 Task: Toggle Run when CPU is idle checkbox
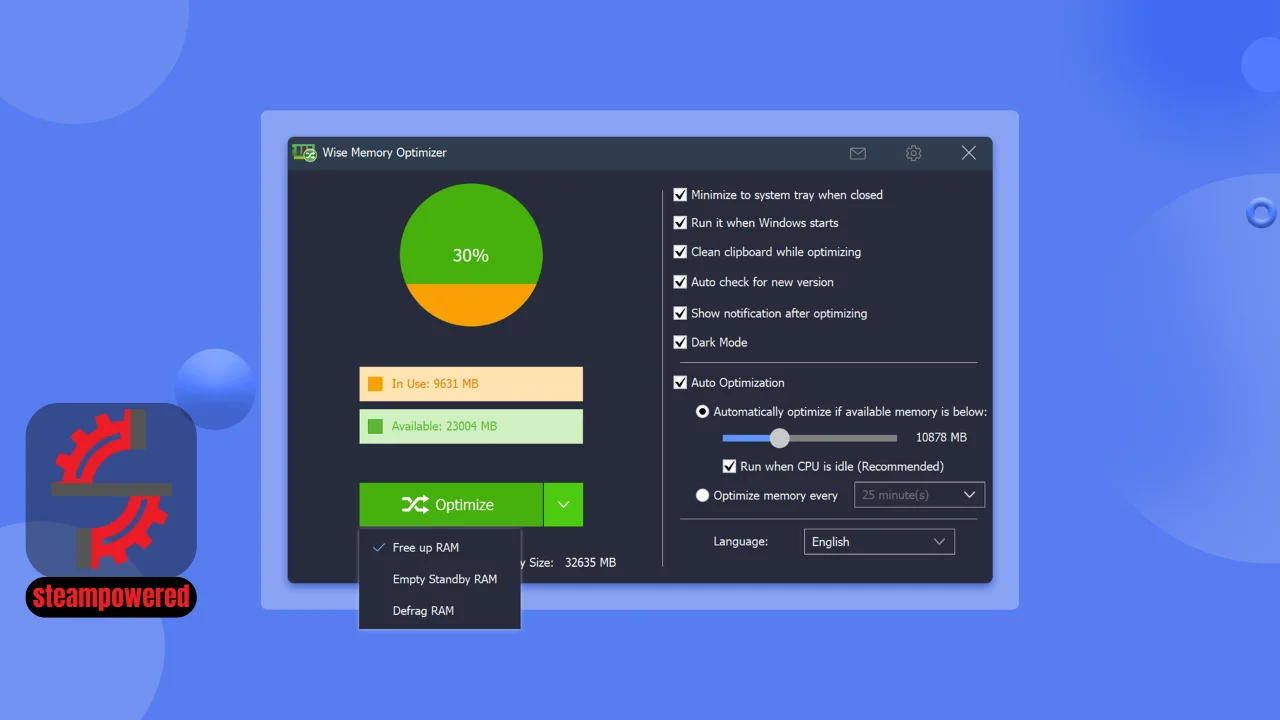pyautogui.click(x=729, y=466)
